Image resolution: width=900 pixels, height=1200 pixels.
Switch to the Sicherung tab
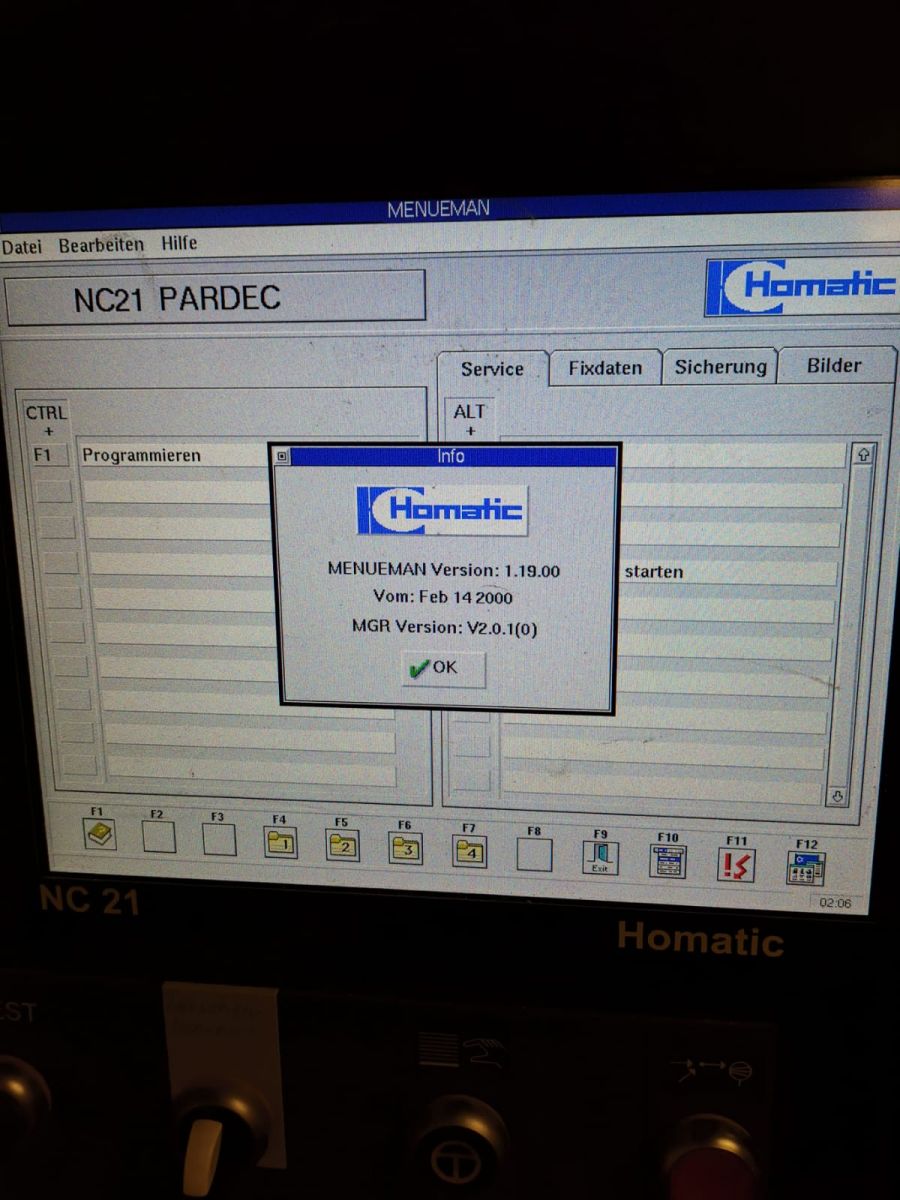tap(720, 366)
